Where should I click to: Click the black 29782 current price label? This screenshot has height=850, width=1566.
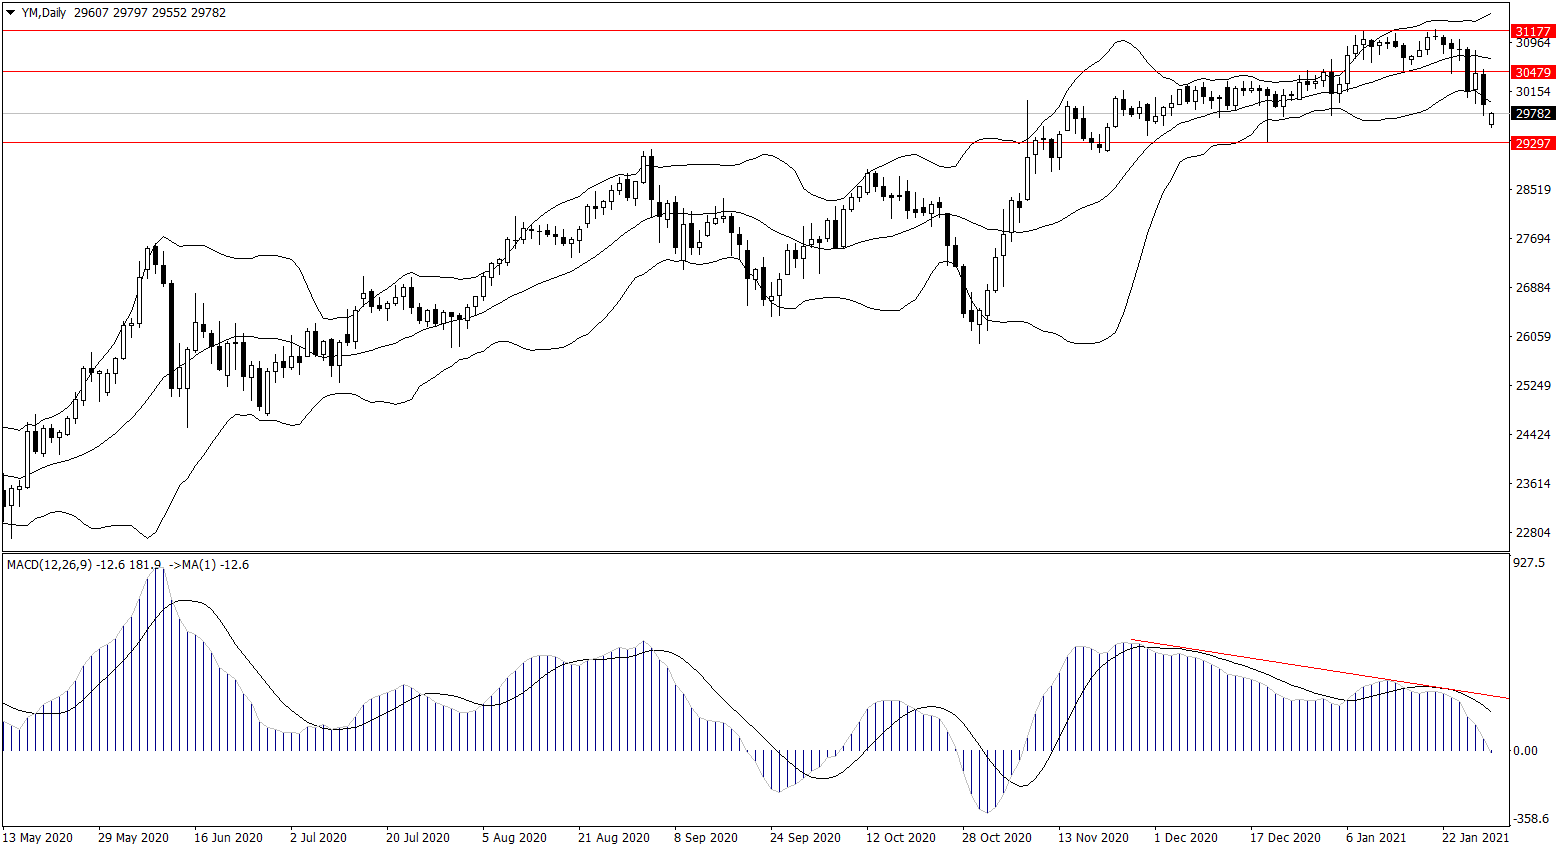click(1532, 114)
